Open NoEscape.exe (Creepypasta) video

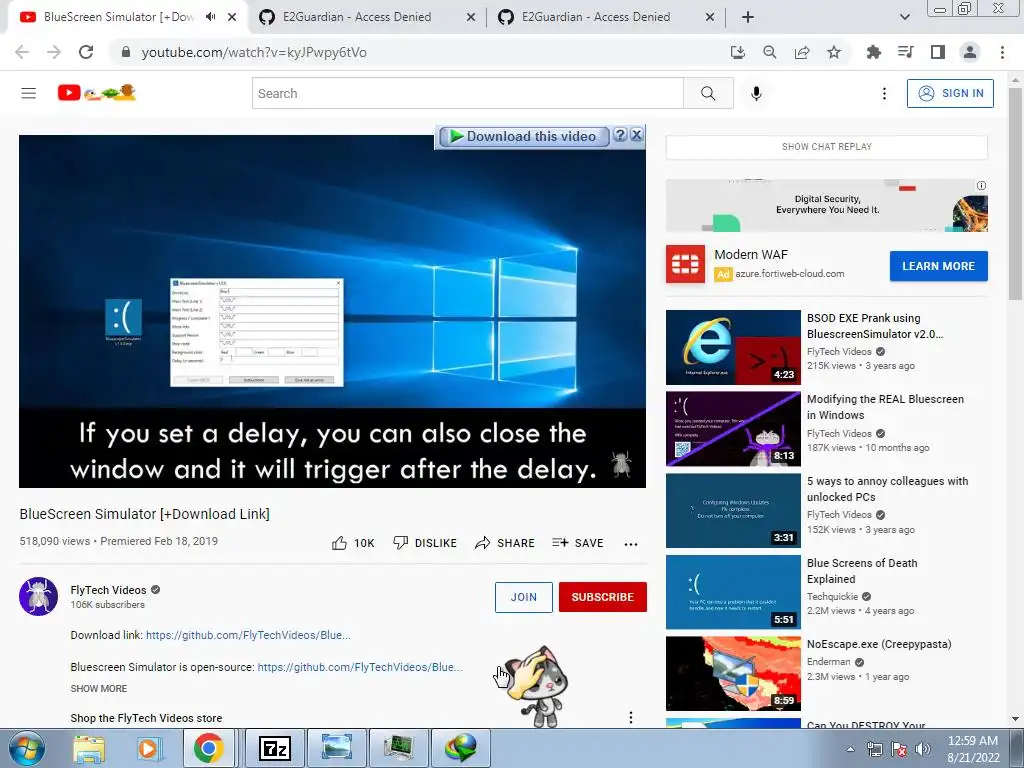[x=879, y=644]
